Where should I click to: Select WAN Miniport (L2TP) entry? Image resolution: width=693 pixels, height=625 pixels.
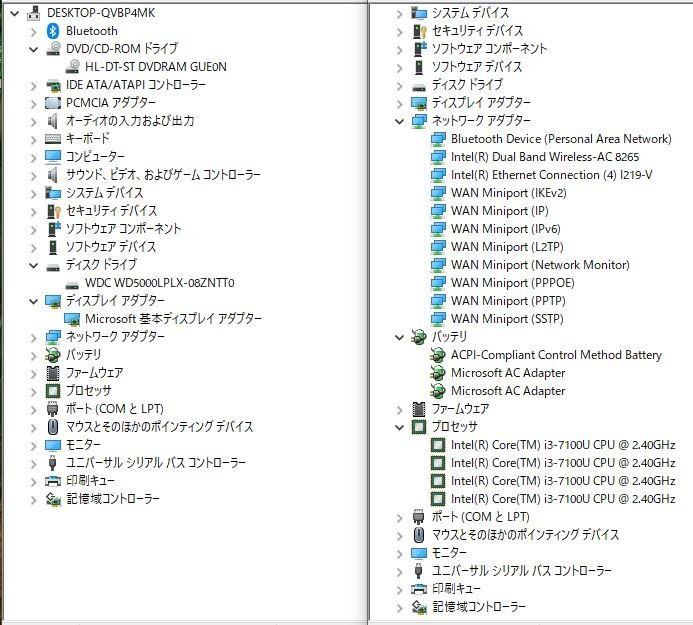[x=507, y=247]
